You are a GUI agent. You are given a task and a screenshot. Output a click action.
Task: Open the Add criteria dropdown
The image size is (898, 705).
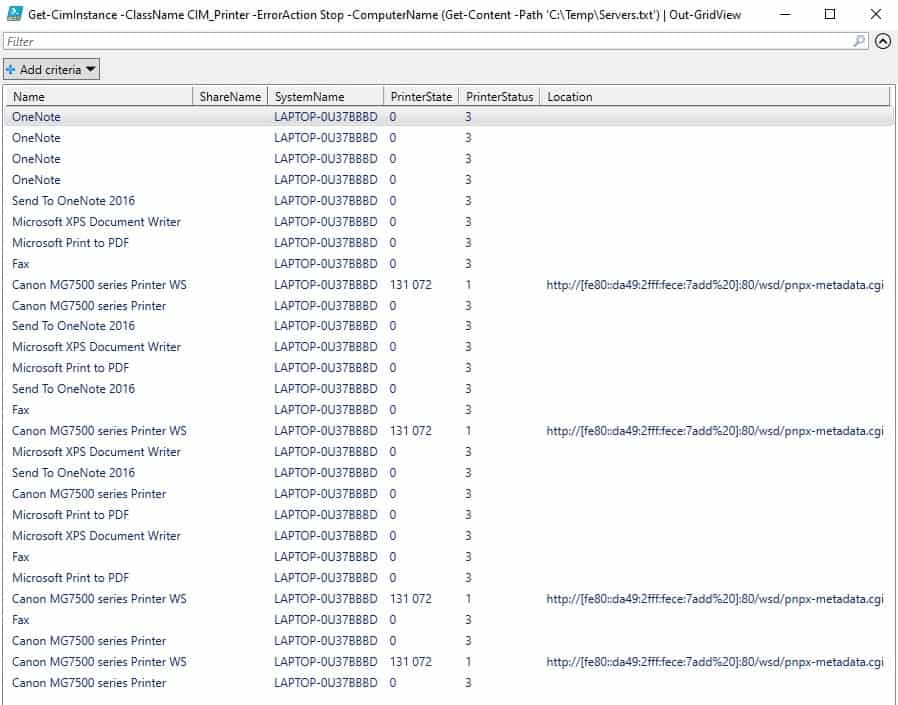click(x=51, y=69)
